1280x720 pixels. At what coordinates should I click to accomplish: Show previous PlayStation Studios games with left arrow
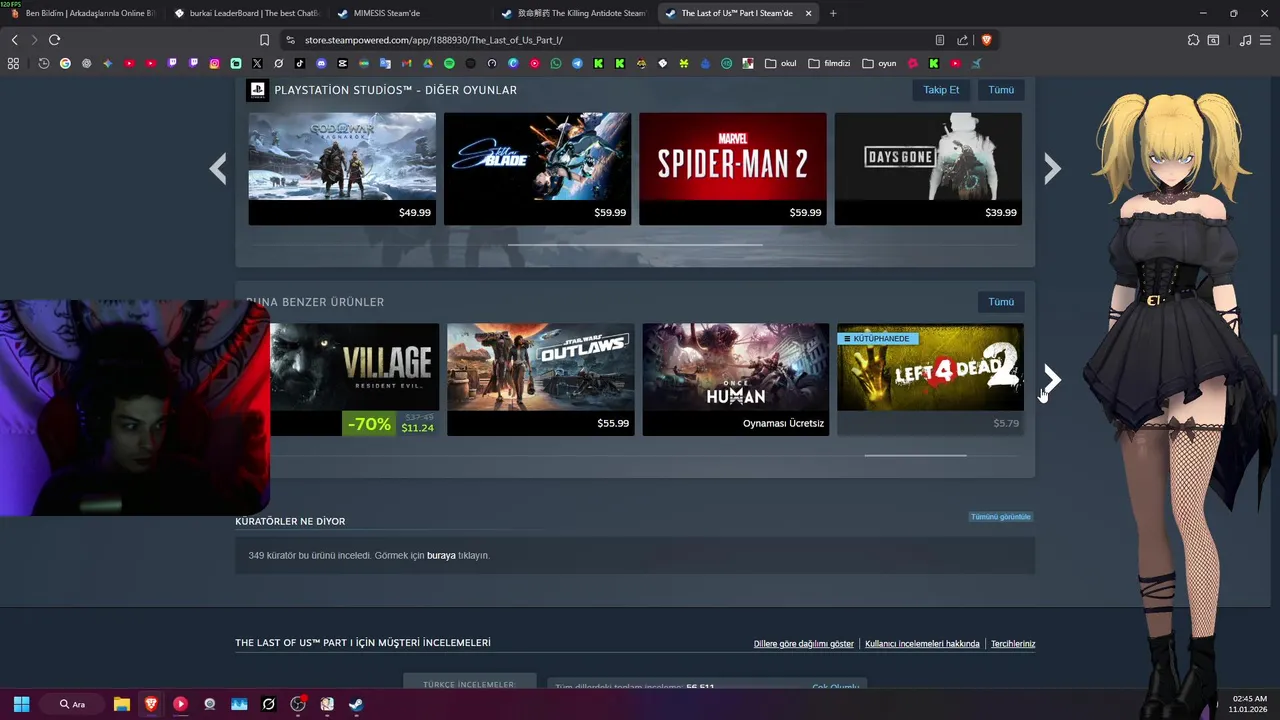218,168
